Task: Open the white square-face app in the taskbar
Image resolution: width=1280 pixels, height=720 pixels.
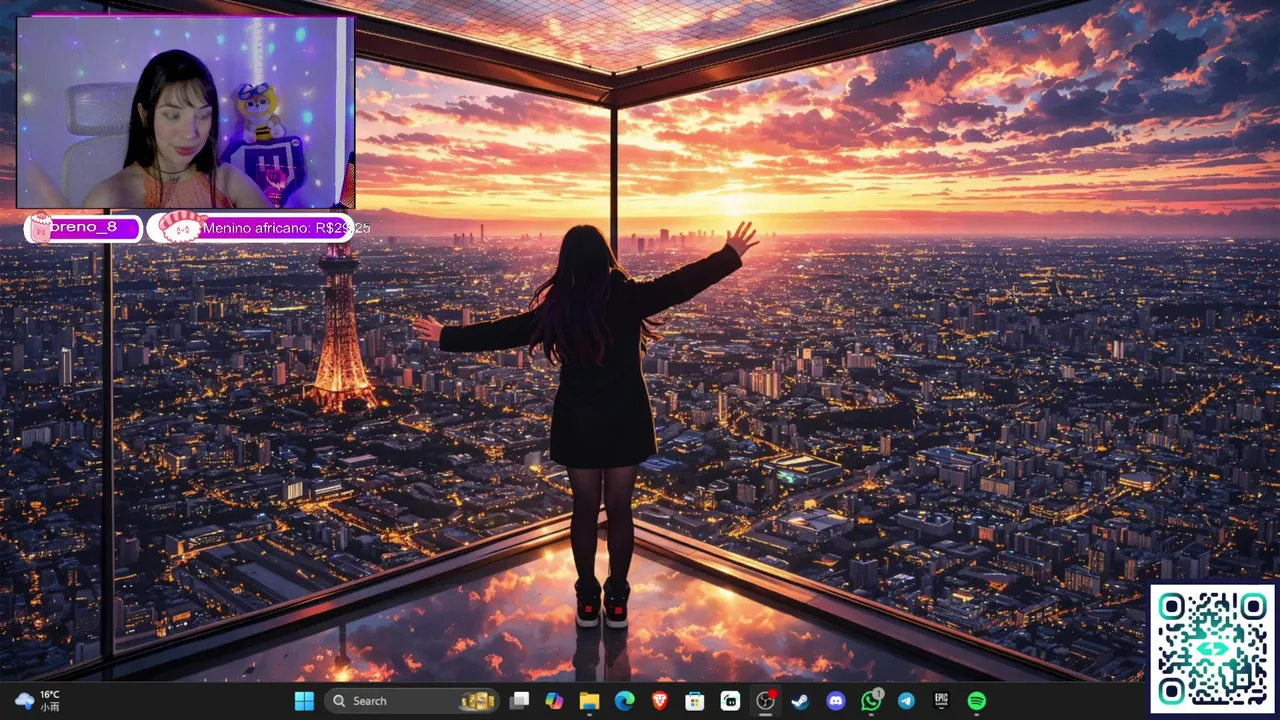Action: (730, 701)
